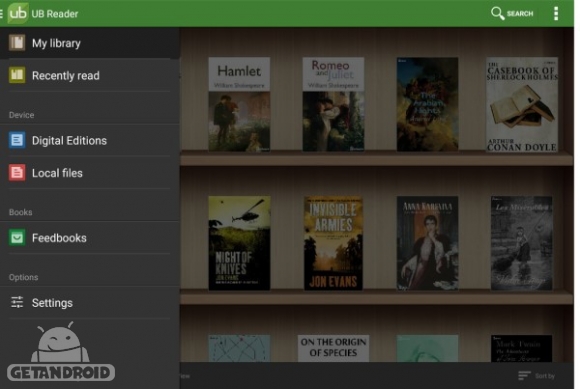Click UB Reader title text
The height and width of the screenshot is (389, 580).
[55, 14]
